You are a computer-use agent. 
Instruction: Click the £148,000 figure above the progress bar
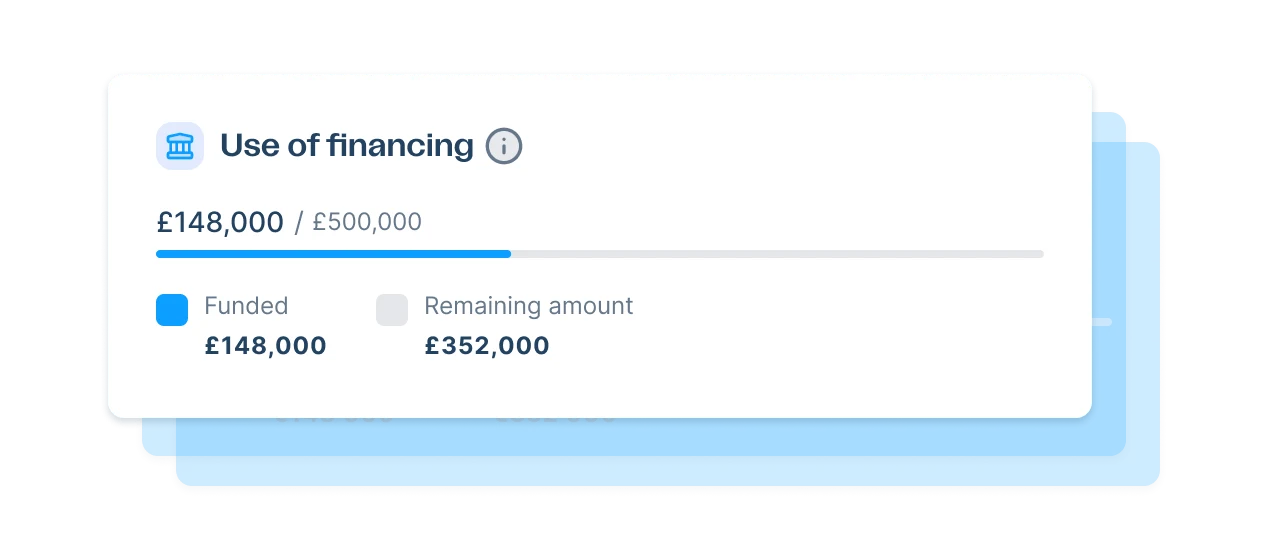220,222
